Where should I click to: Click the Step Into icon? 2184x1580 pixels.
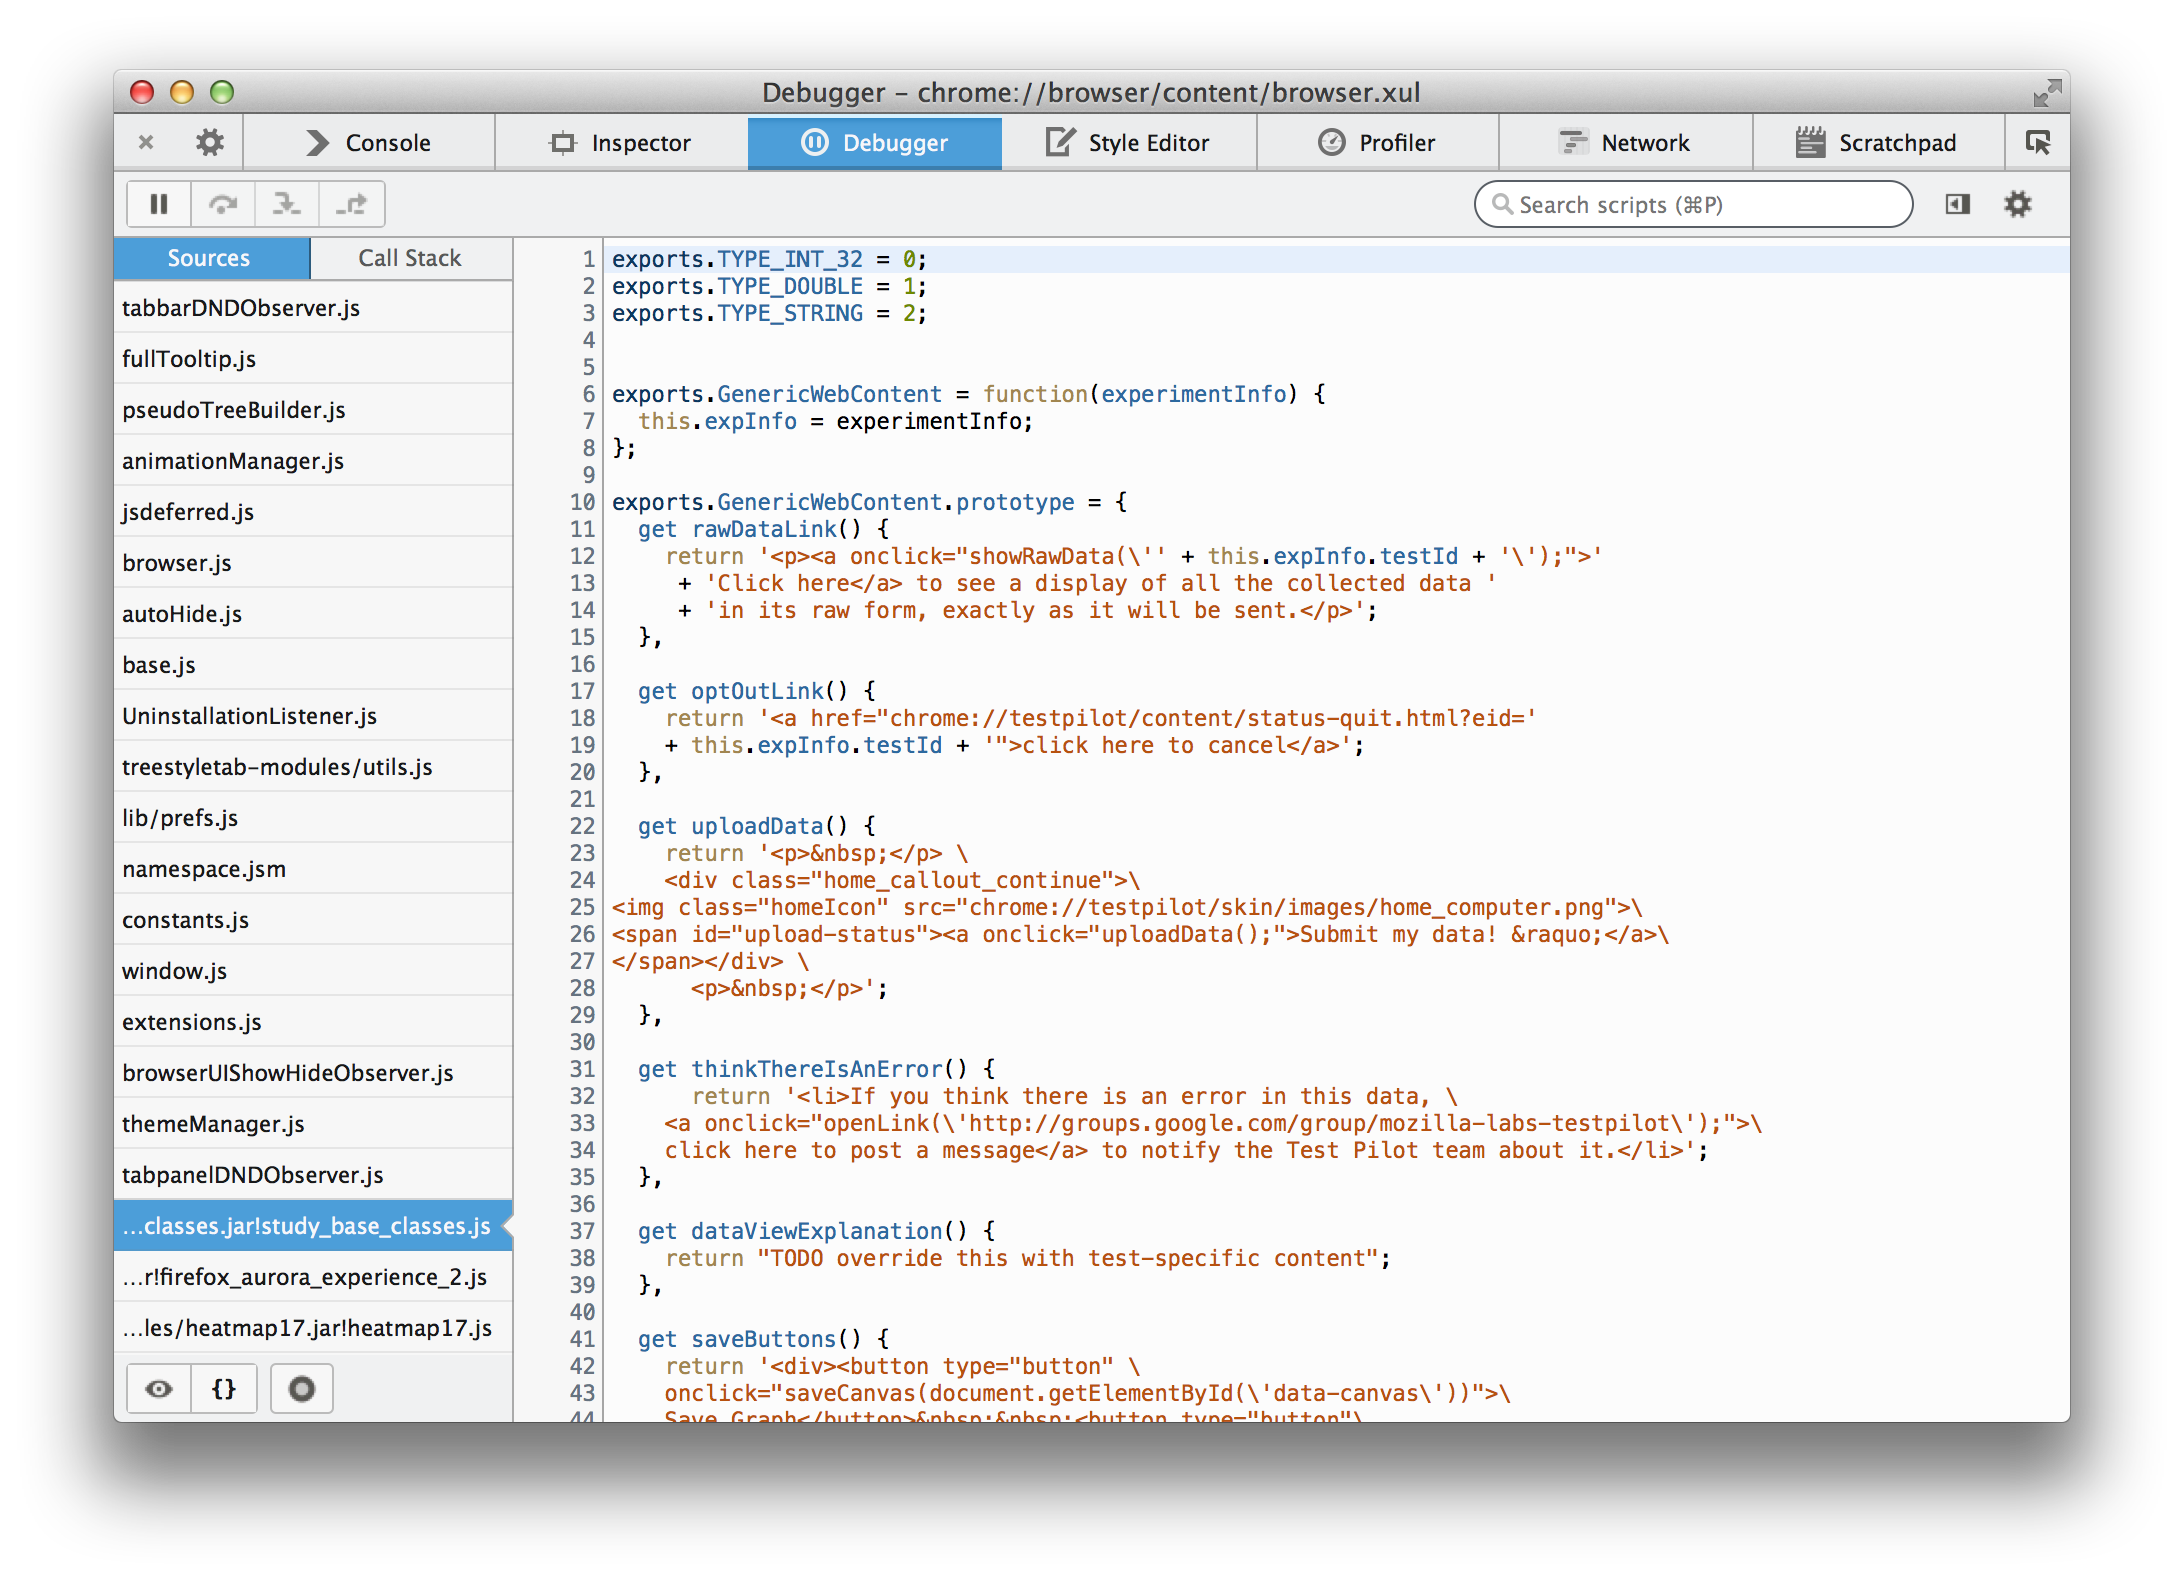[287, 203]
